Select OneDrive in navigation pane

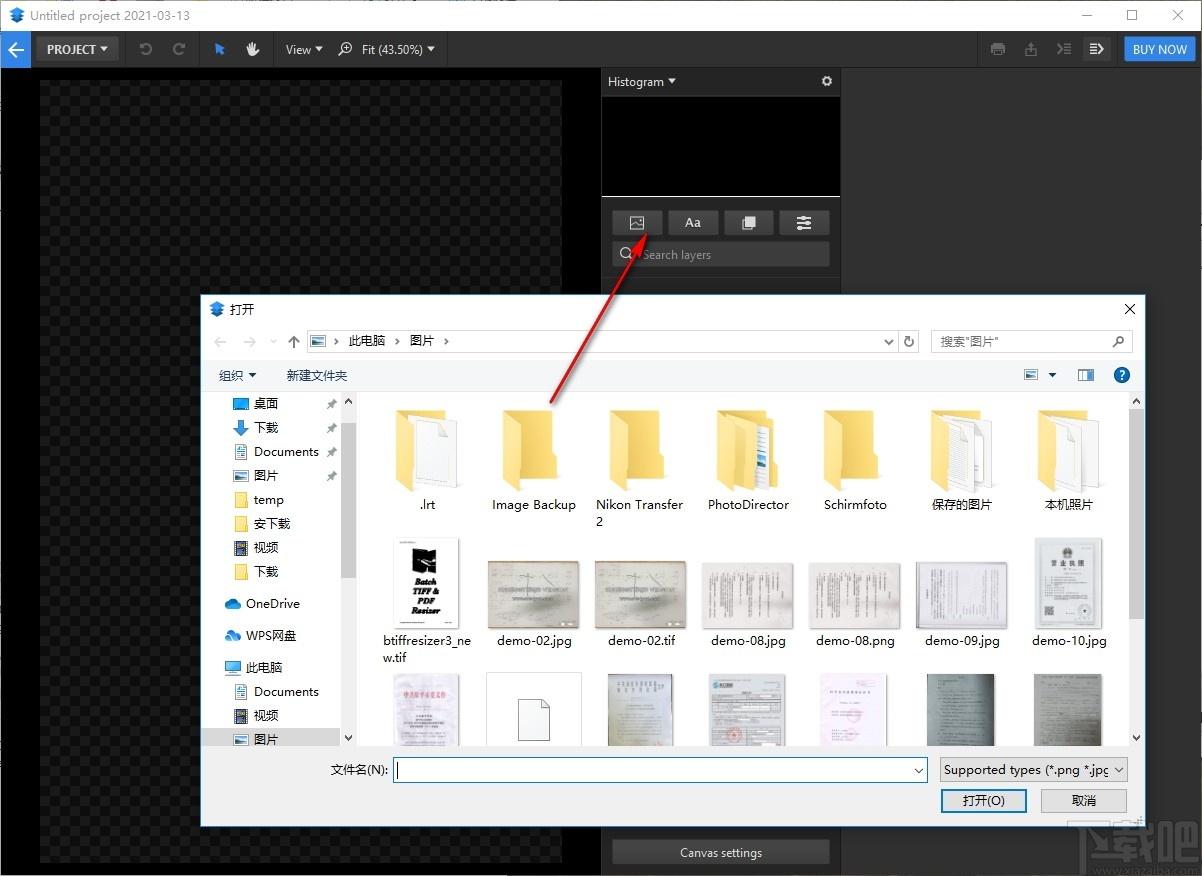272,604
